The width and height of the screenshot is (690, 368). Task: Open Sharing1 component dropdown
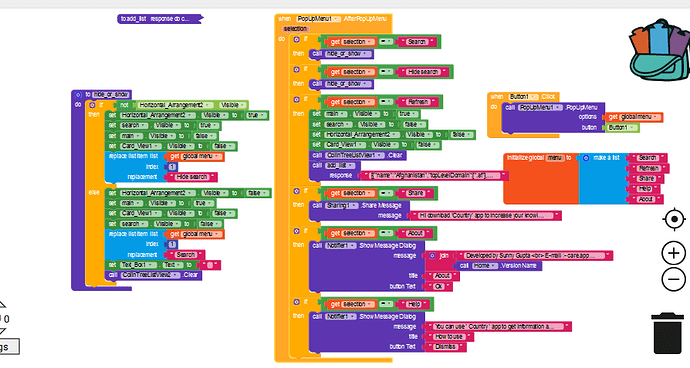[x=341, y=206]
